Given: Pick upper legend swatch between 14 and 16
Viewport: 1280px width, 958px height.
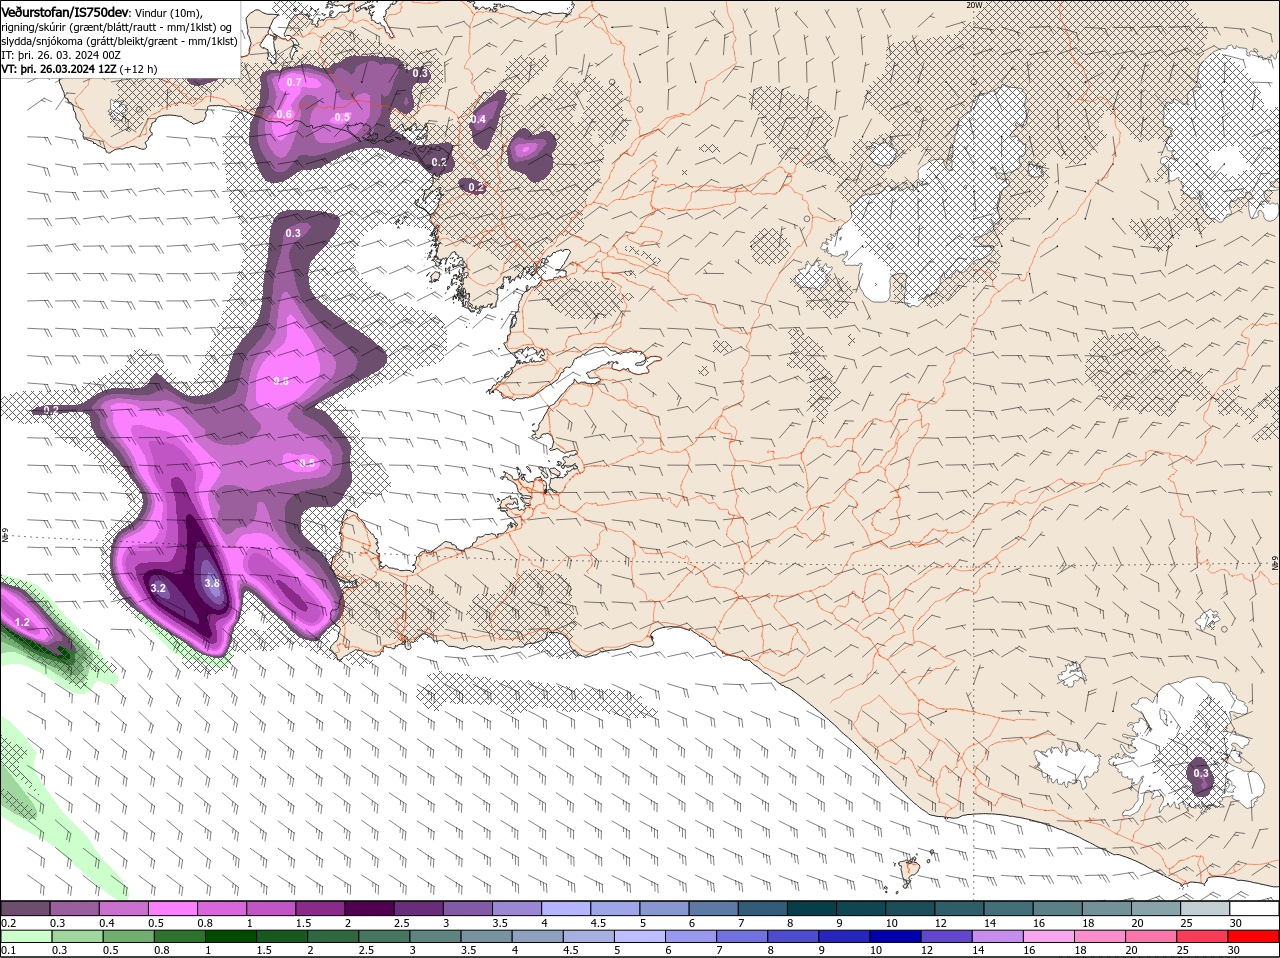Looking at the screenshot, I should [x=1009, y=908].
